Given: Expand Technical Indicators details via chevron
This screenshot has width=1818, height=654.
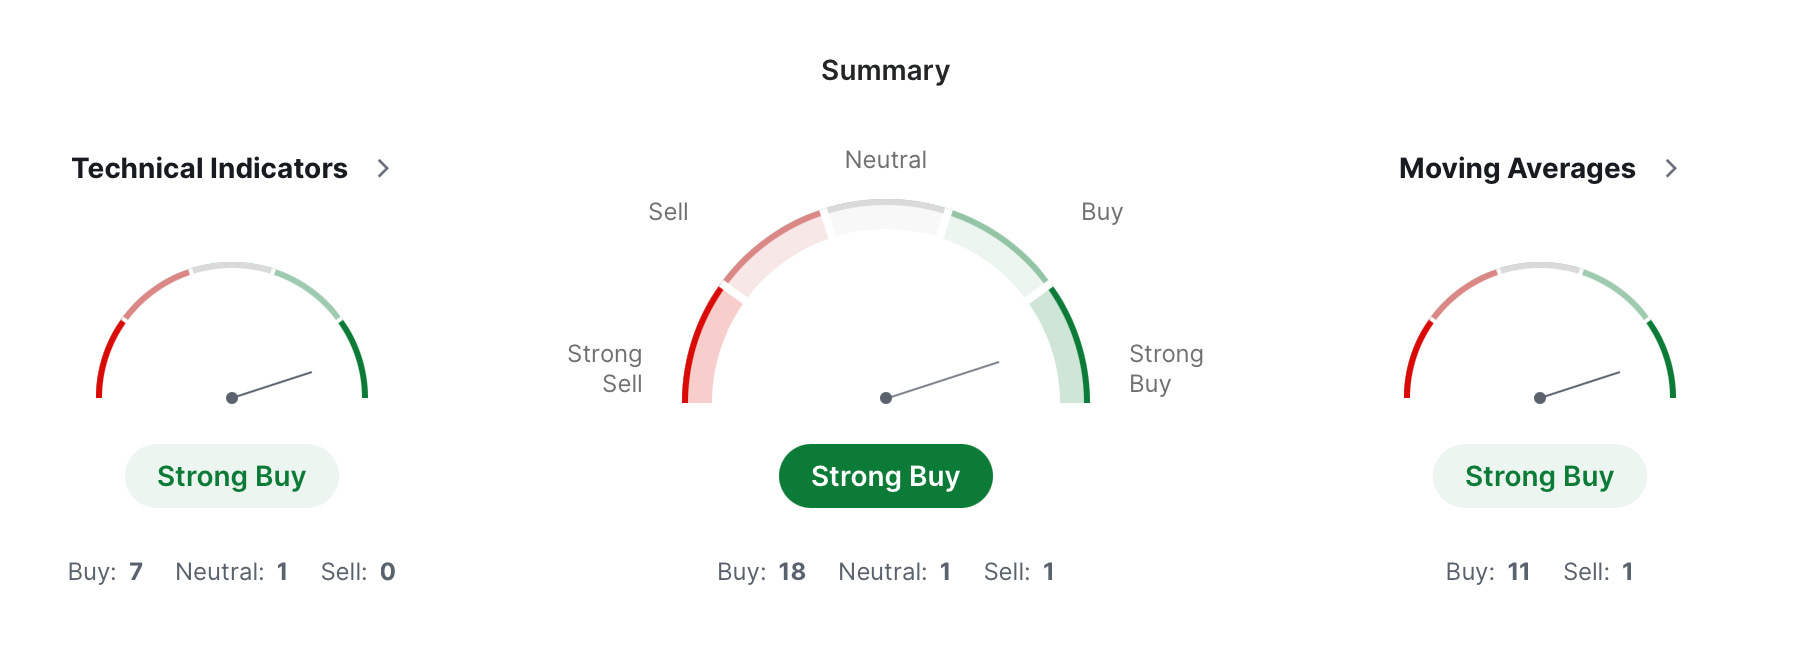Looking at the screenshot, I should pyautogui.click(x=383, y=169).
